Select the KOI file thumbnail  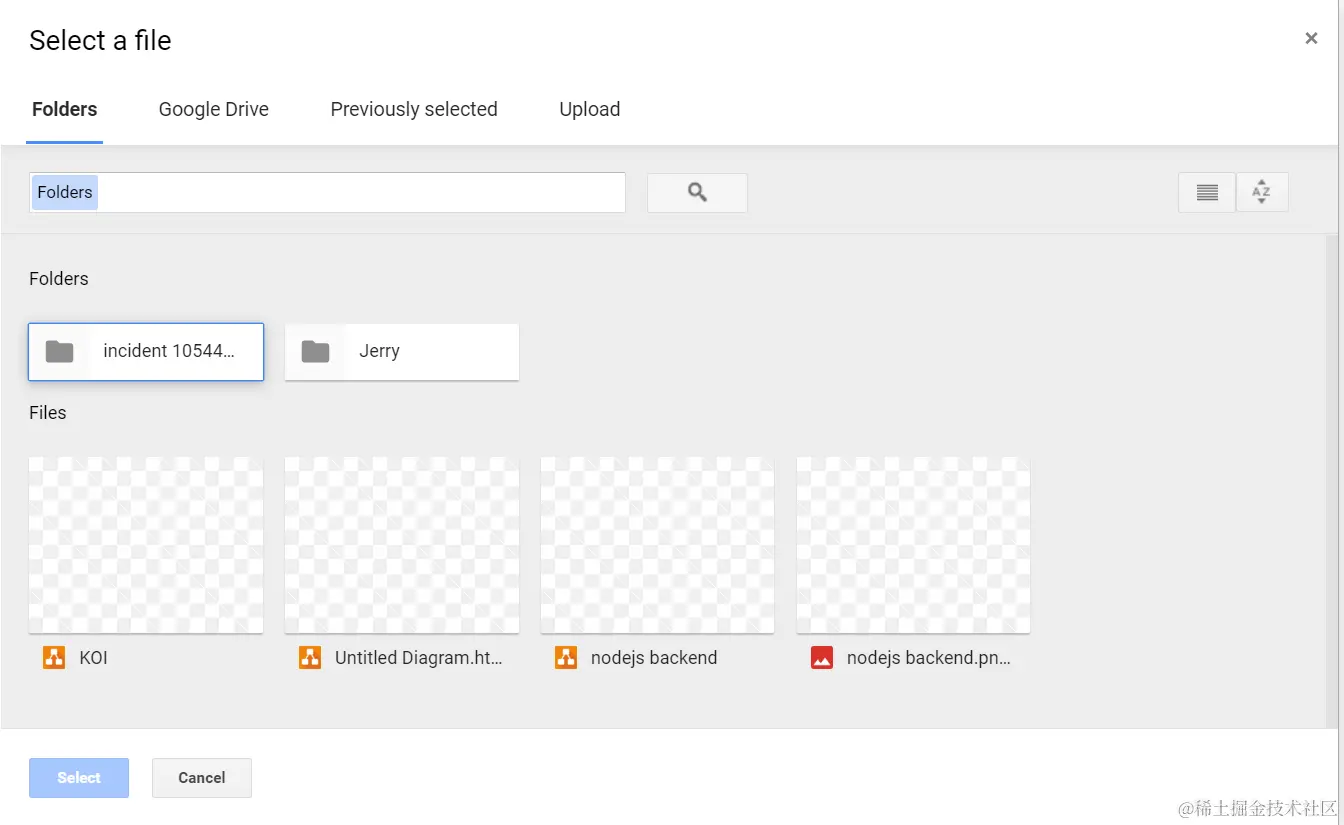(146, 545)
